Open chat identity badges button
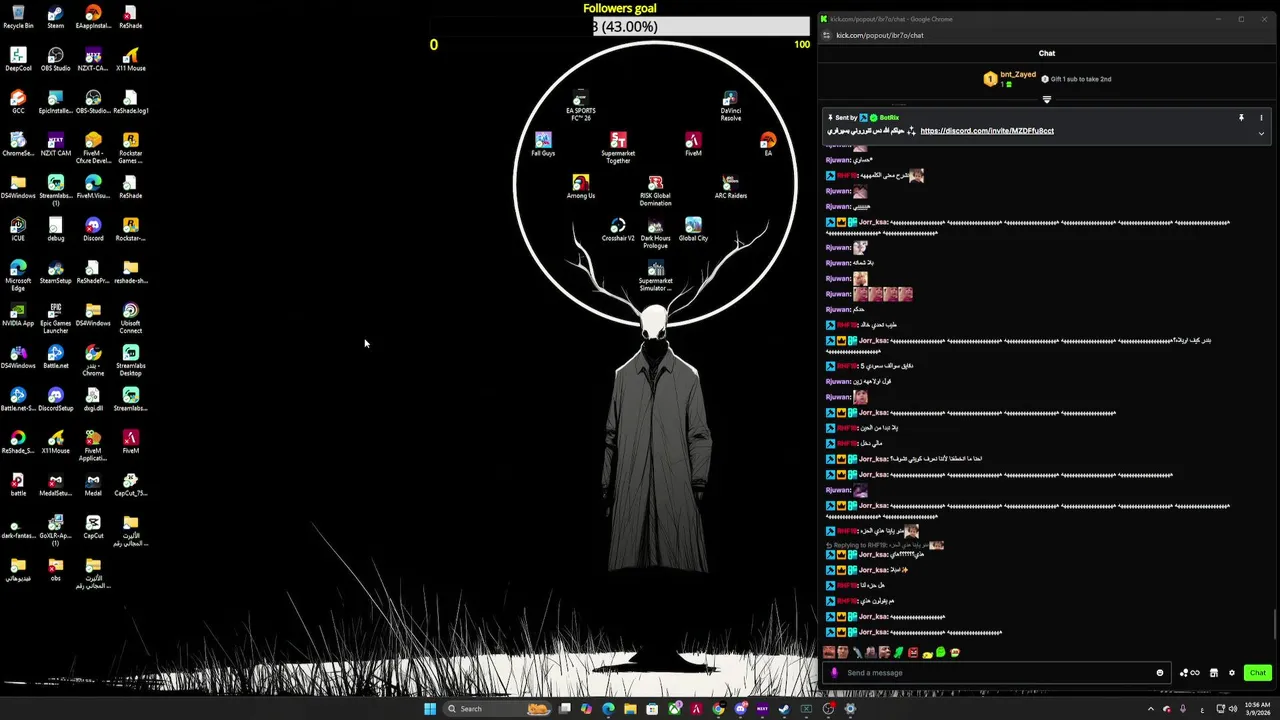The width and height of the screenshot is (1280, 720). coord(1190,673)
